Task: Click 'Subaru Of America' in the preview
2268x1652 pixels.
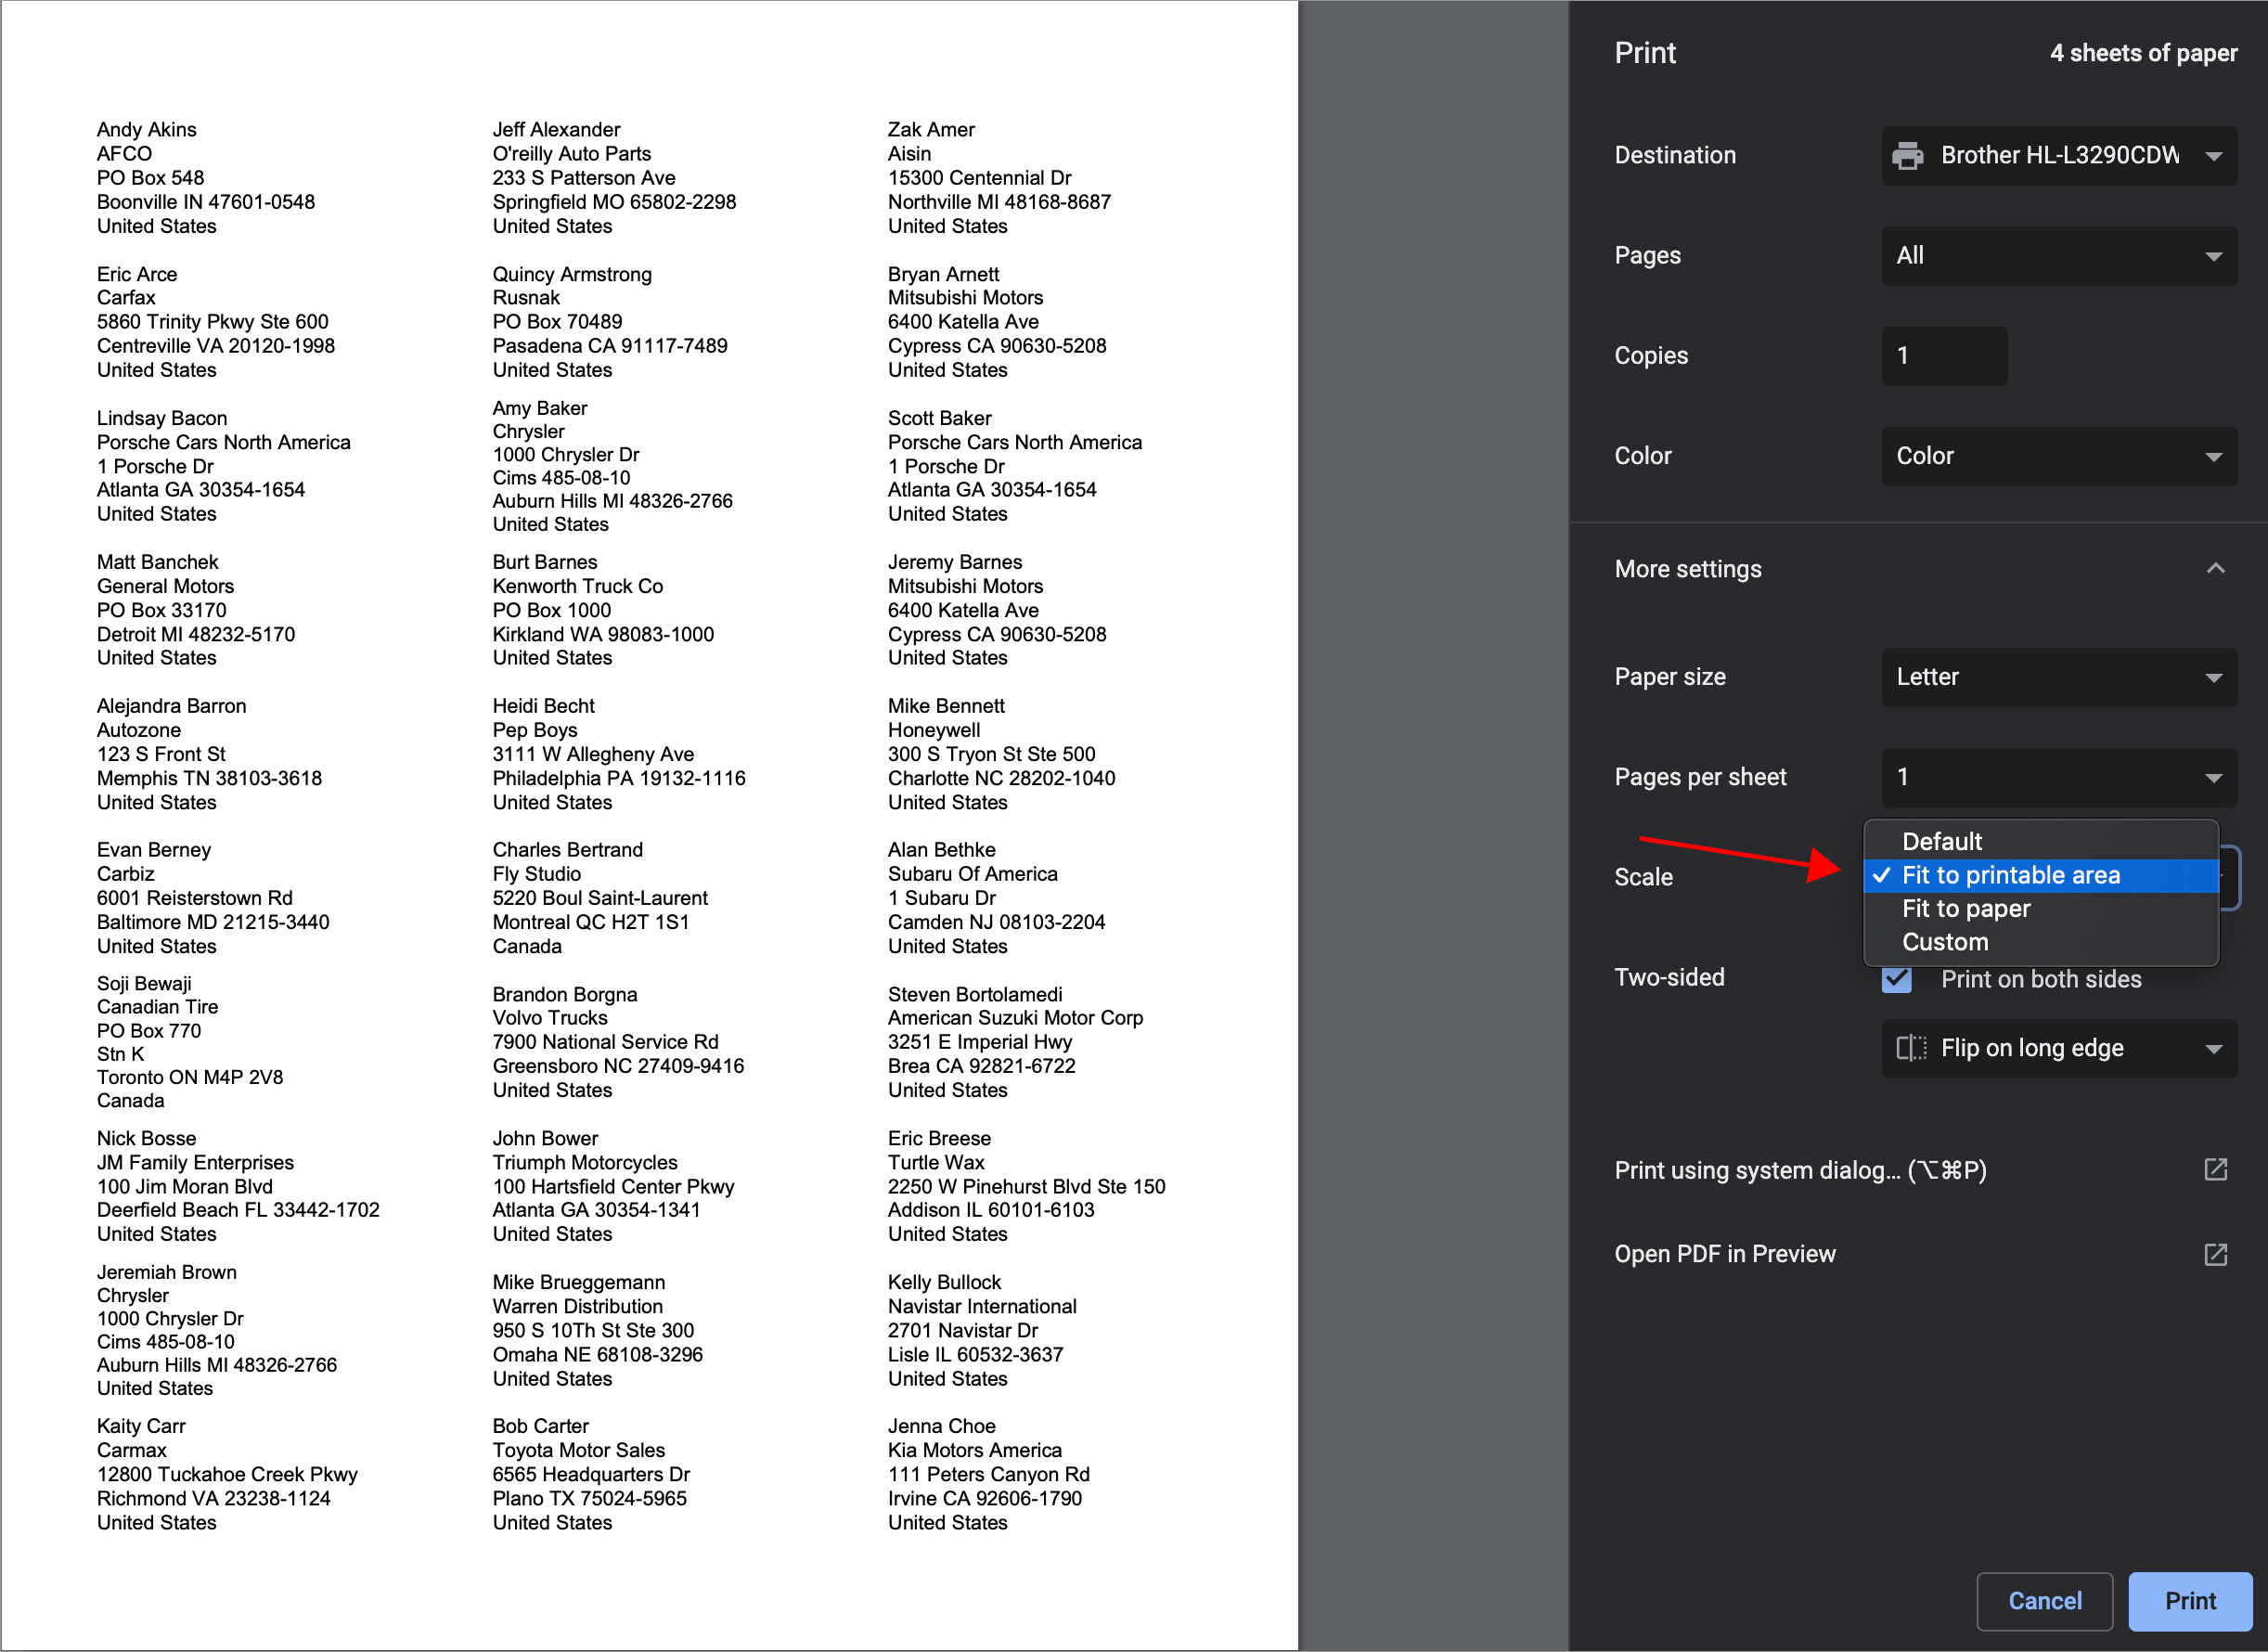Action: click(973, 874)
